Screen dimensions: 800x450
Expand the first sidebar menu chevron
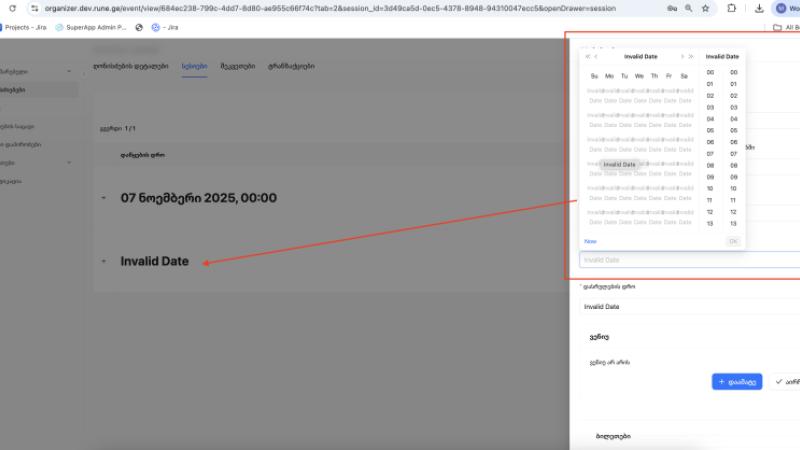[68, 71]
